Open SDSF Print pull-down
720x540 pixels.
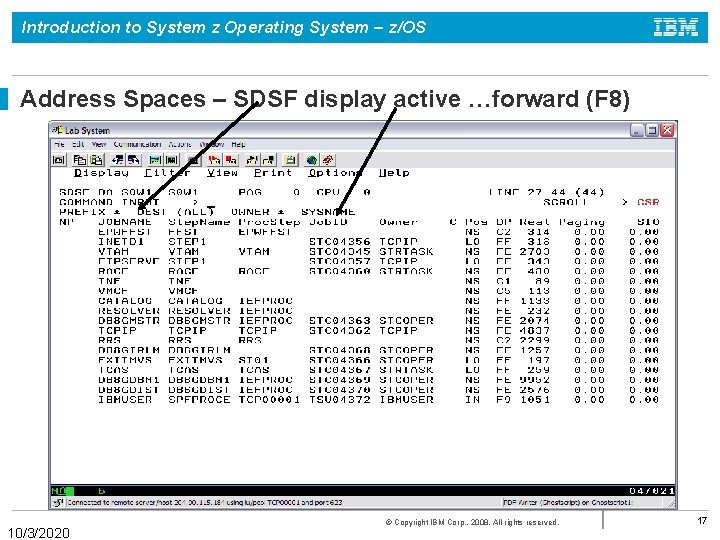pos(273,173)
